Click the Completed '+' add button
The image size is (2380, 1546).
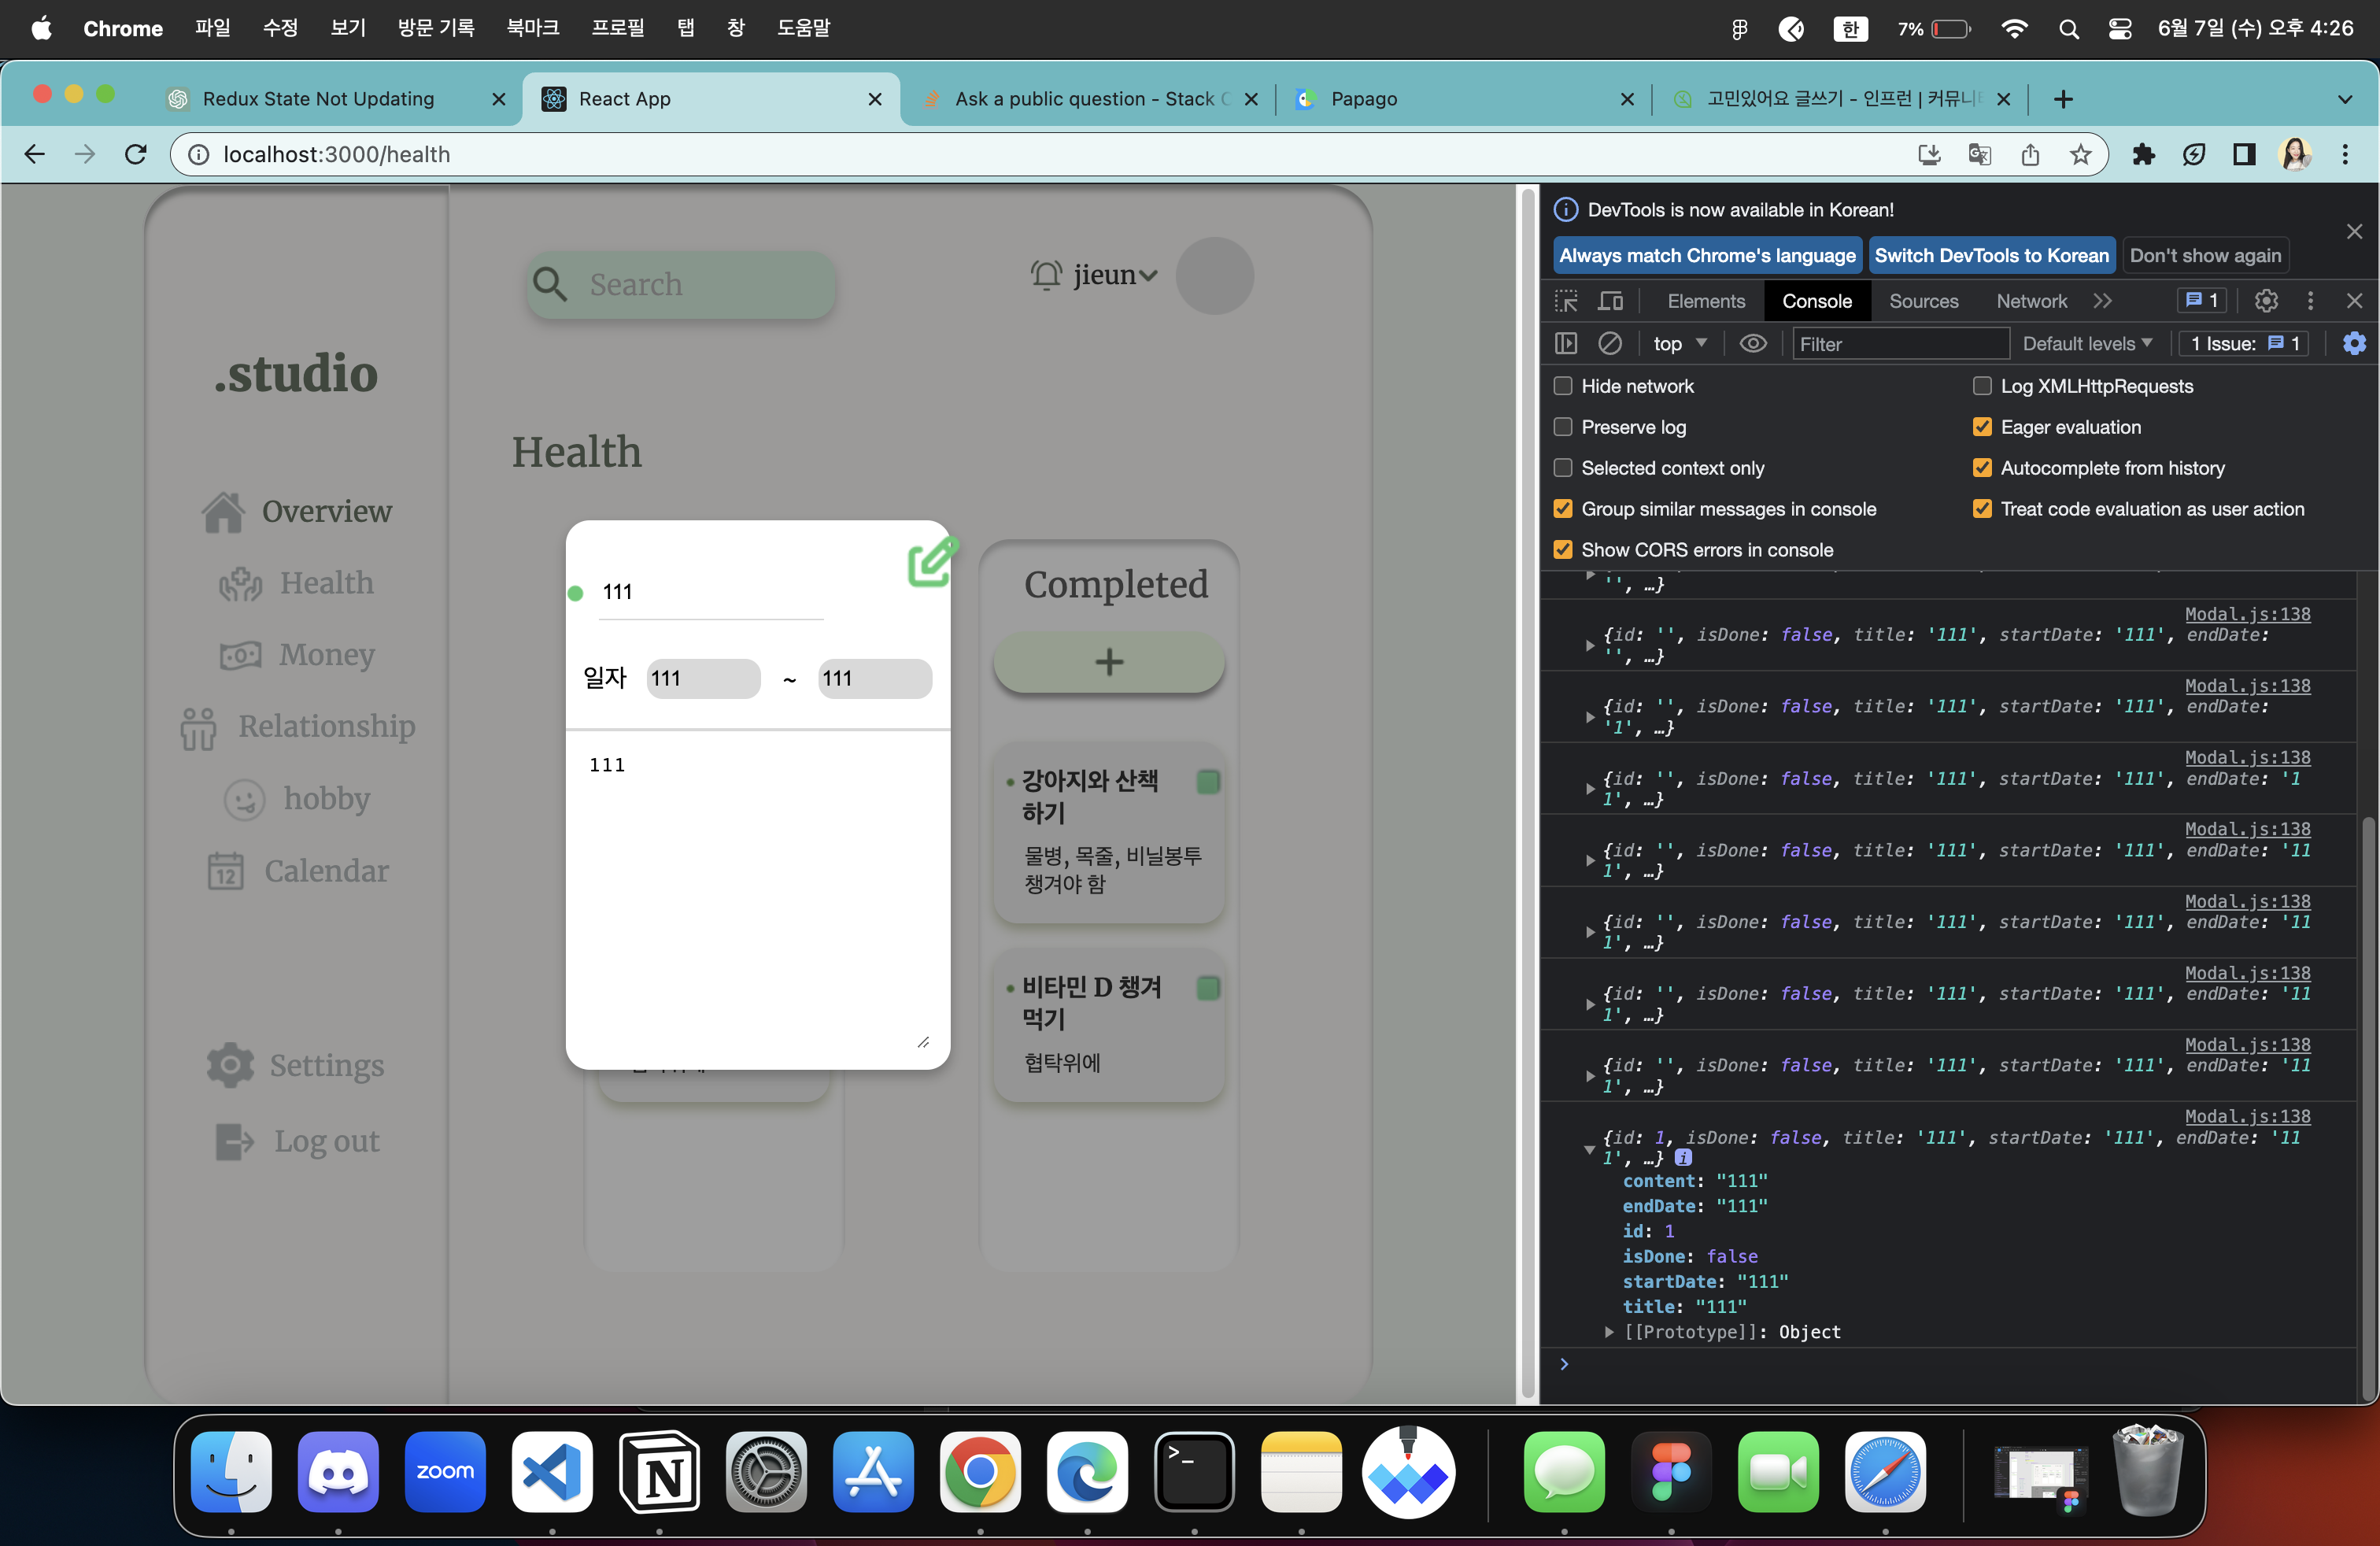pos(1107,661)
